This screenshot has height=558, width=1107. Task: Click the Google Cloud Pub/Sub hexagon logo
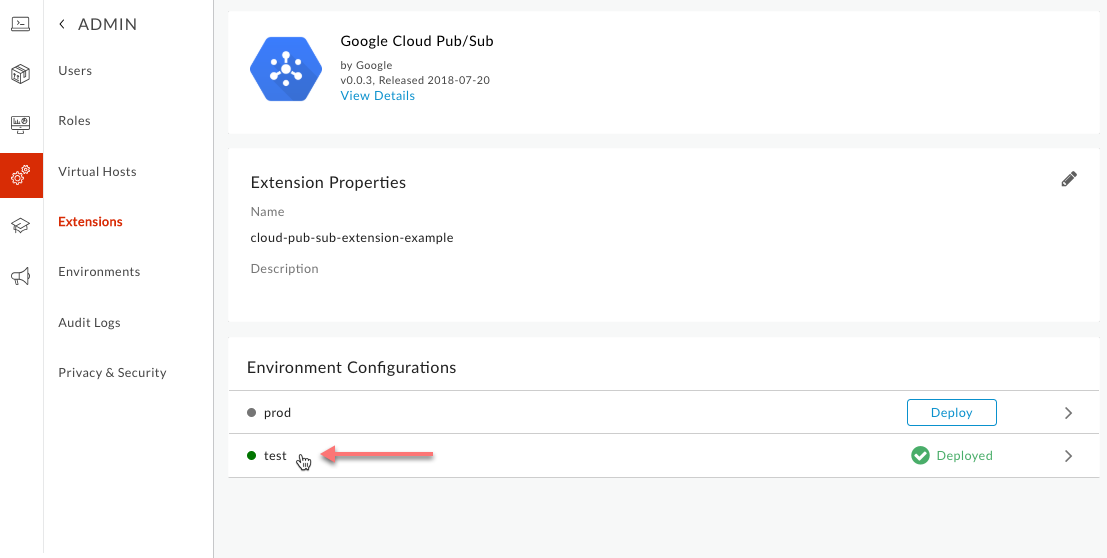285,70
